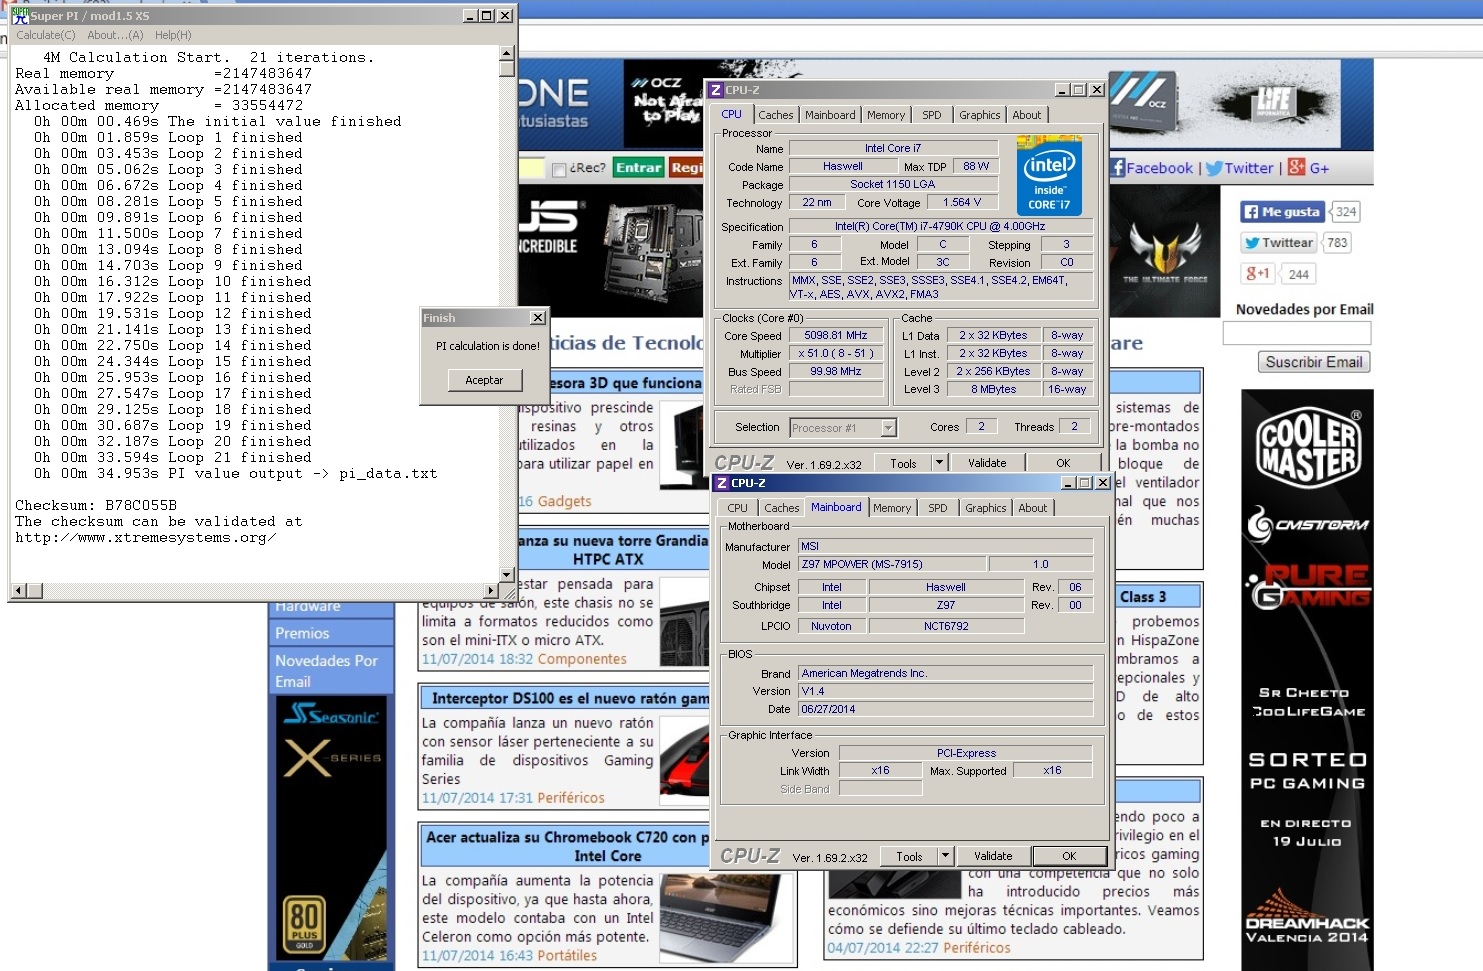Expand Tools dropdown arrow in upper CPU-Z
The width and height of the screenshot is (1483, 971).
point(939,462)
